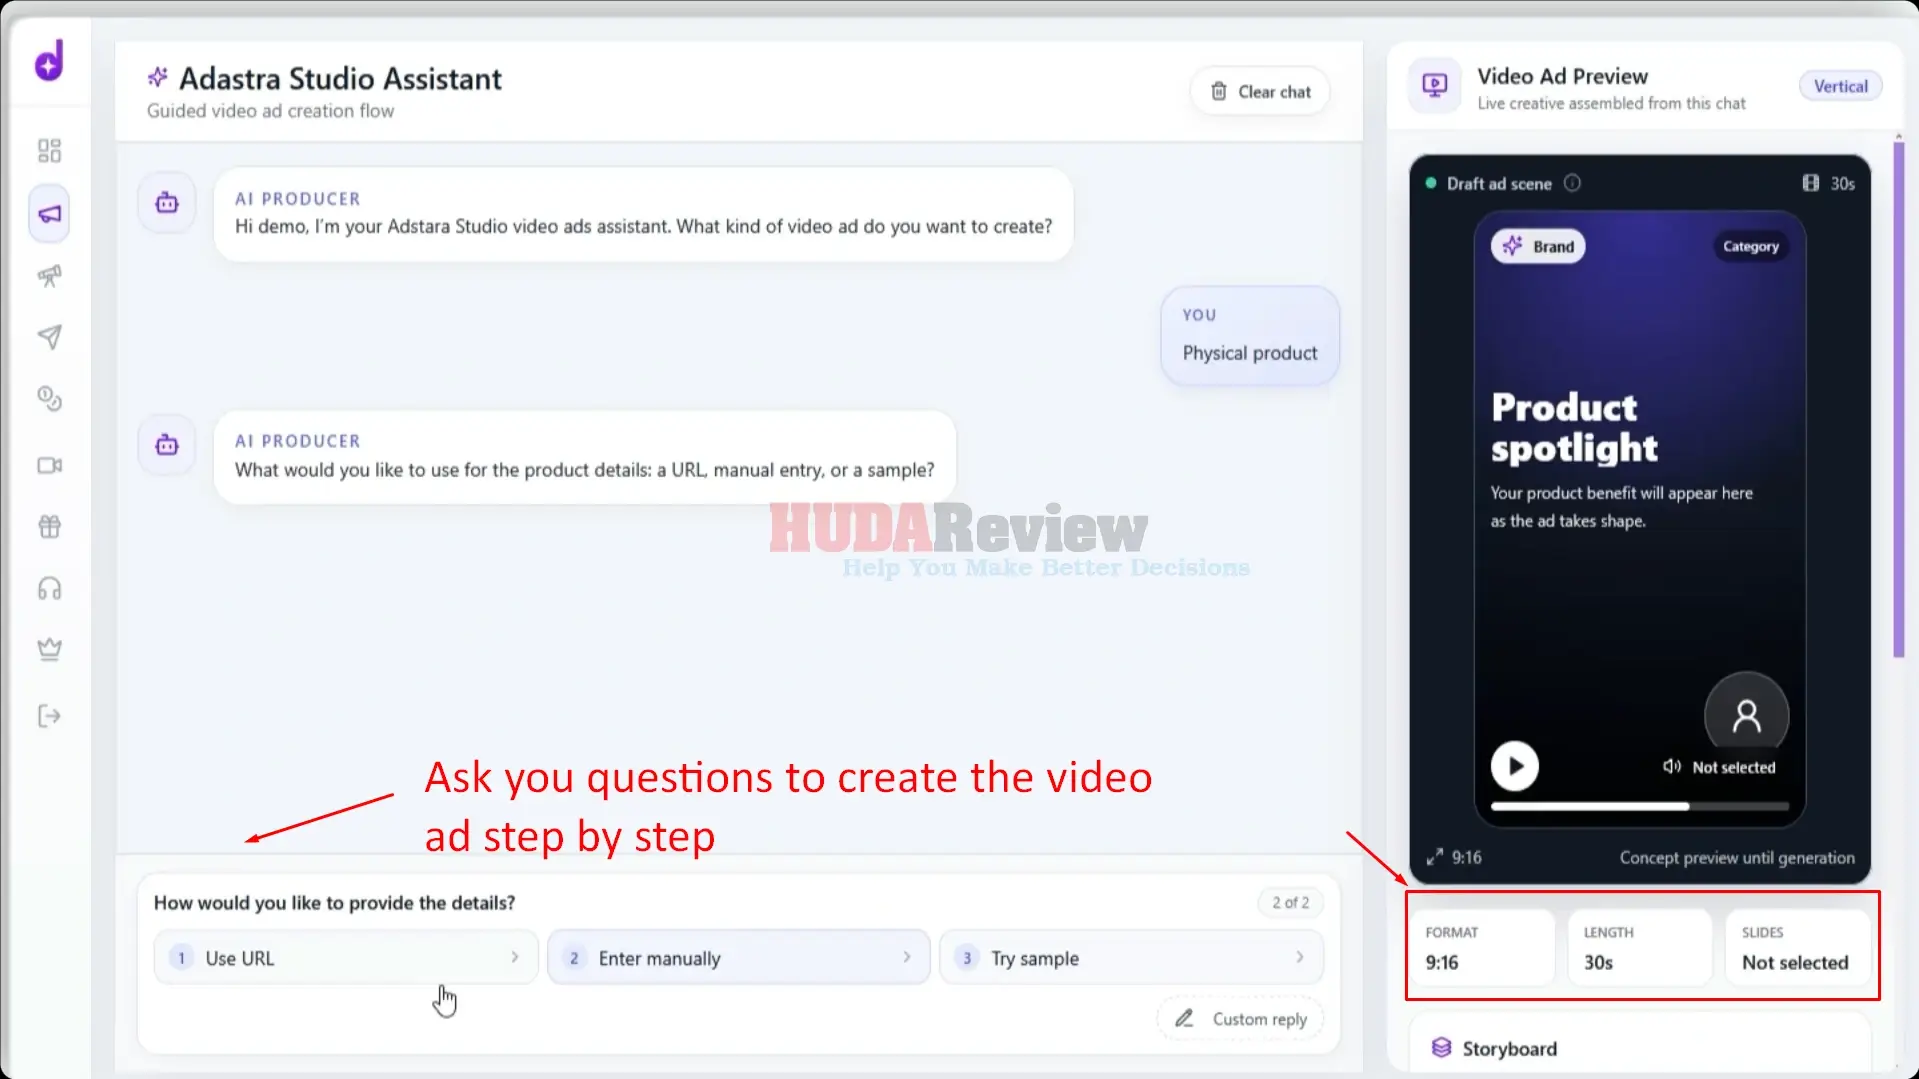Screen dimensions: 1919x1079
Task: Click the expand arrows icon beside 9:16
Action: 1434,857
